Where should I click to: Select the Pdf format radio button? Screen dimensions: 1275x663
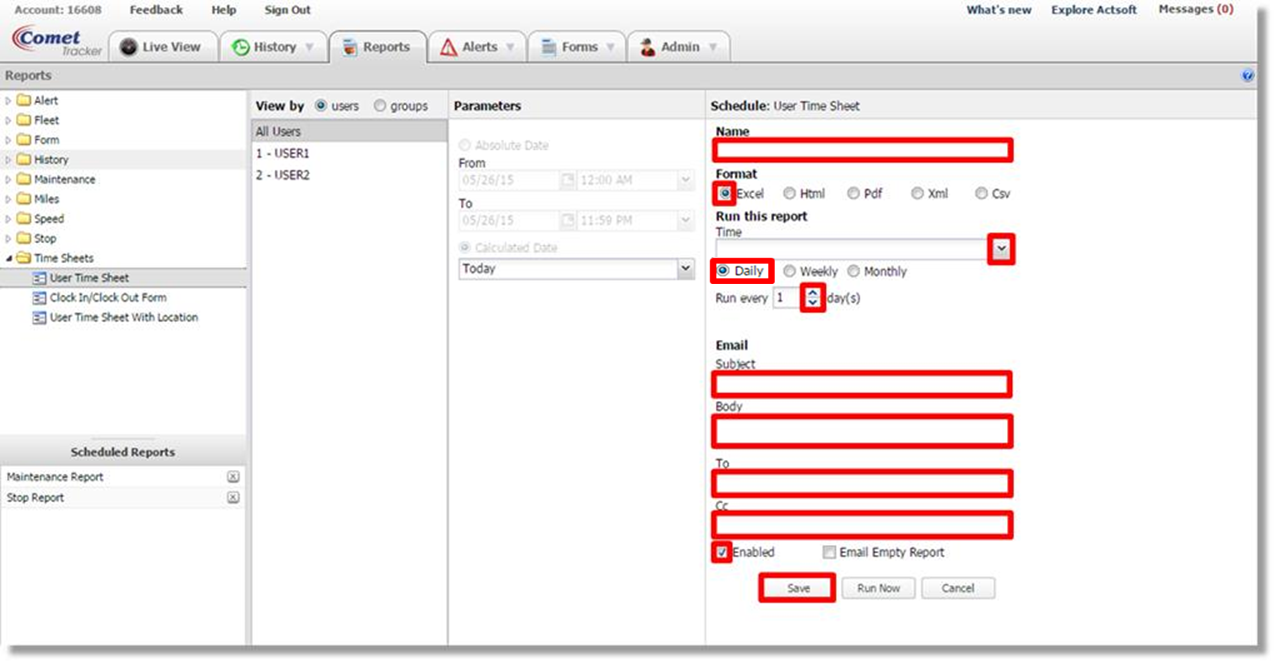(853, 194)
